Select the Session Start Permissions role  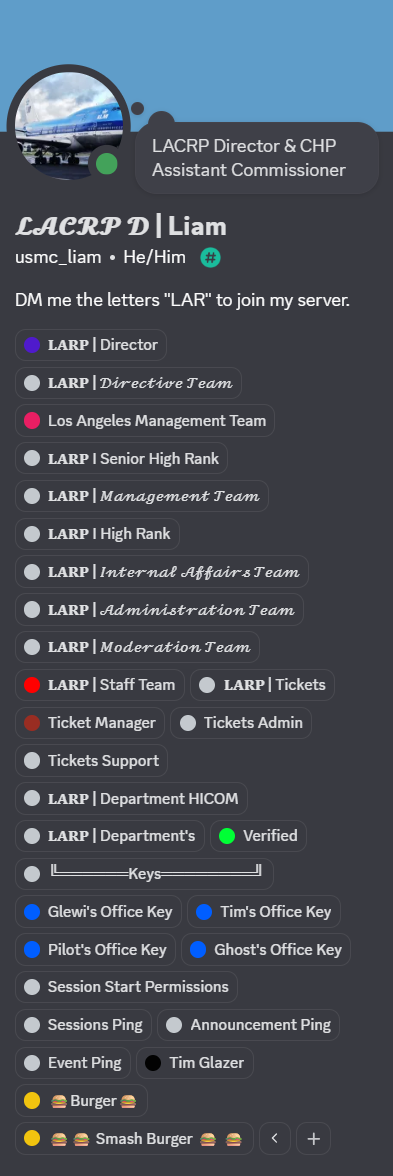[x=127, y=987]
